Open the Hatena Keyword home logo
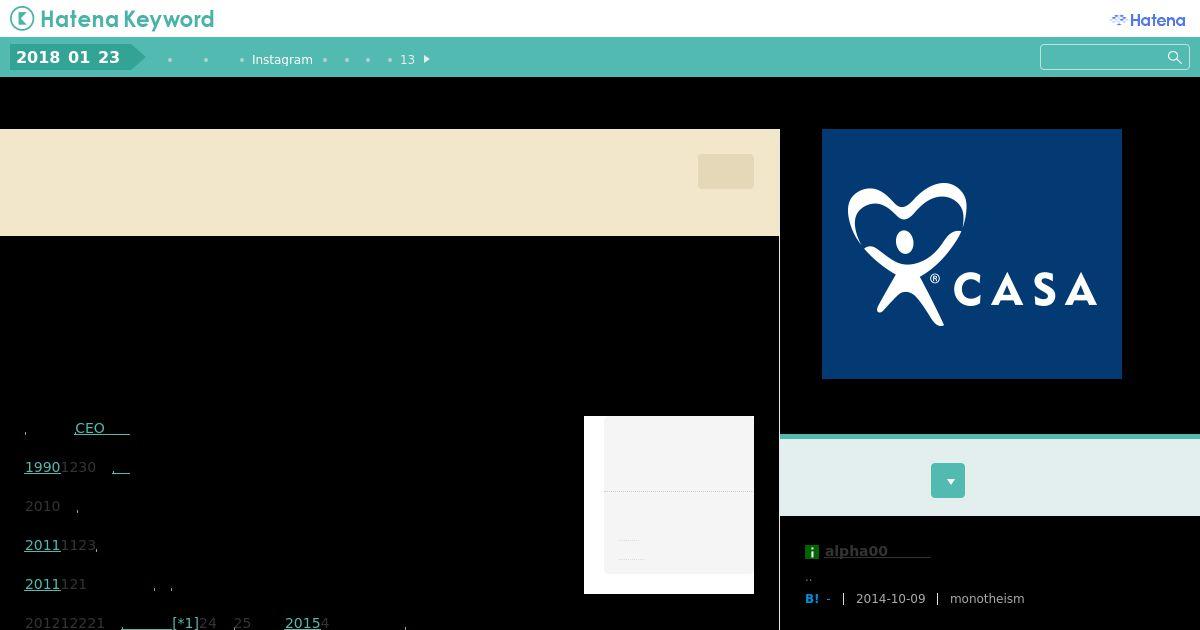The width and height of the screenshot is (1200, 630). pyautogui.click(x=112, y=19)
